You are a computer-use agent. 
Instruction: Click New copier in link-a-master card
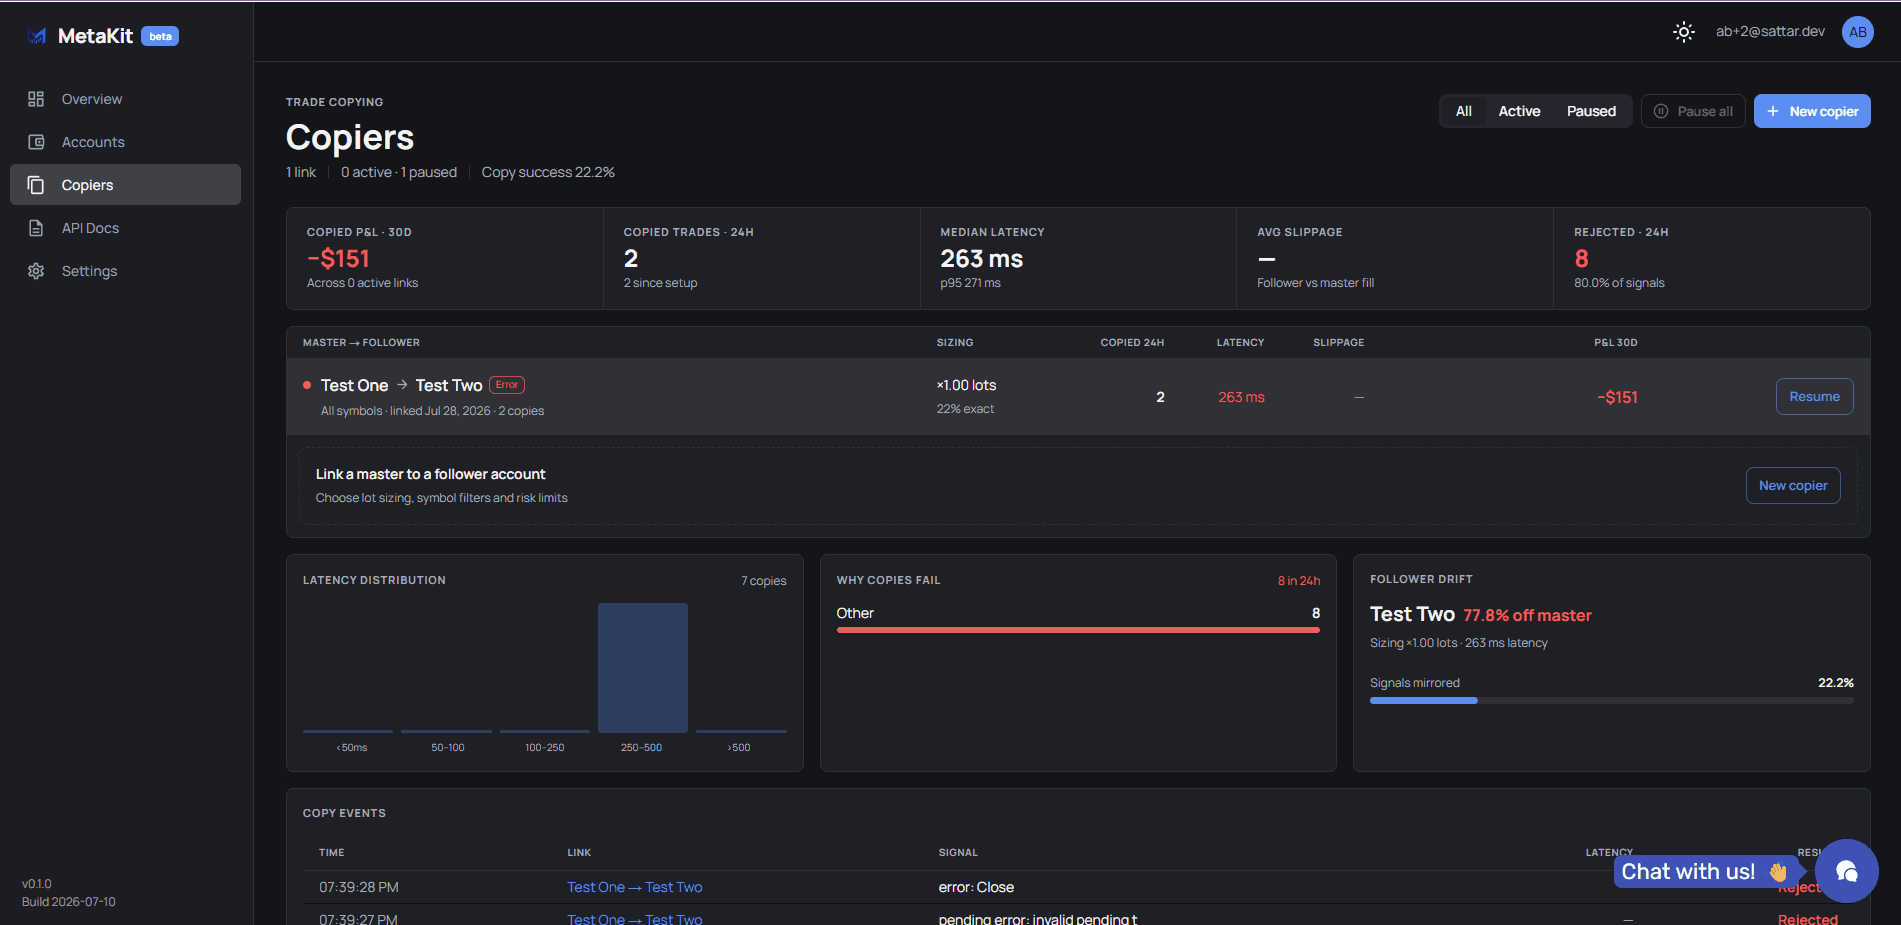tap(1793, 485)
